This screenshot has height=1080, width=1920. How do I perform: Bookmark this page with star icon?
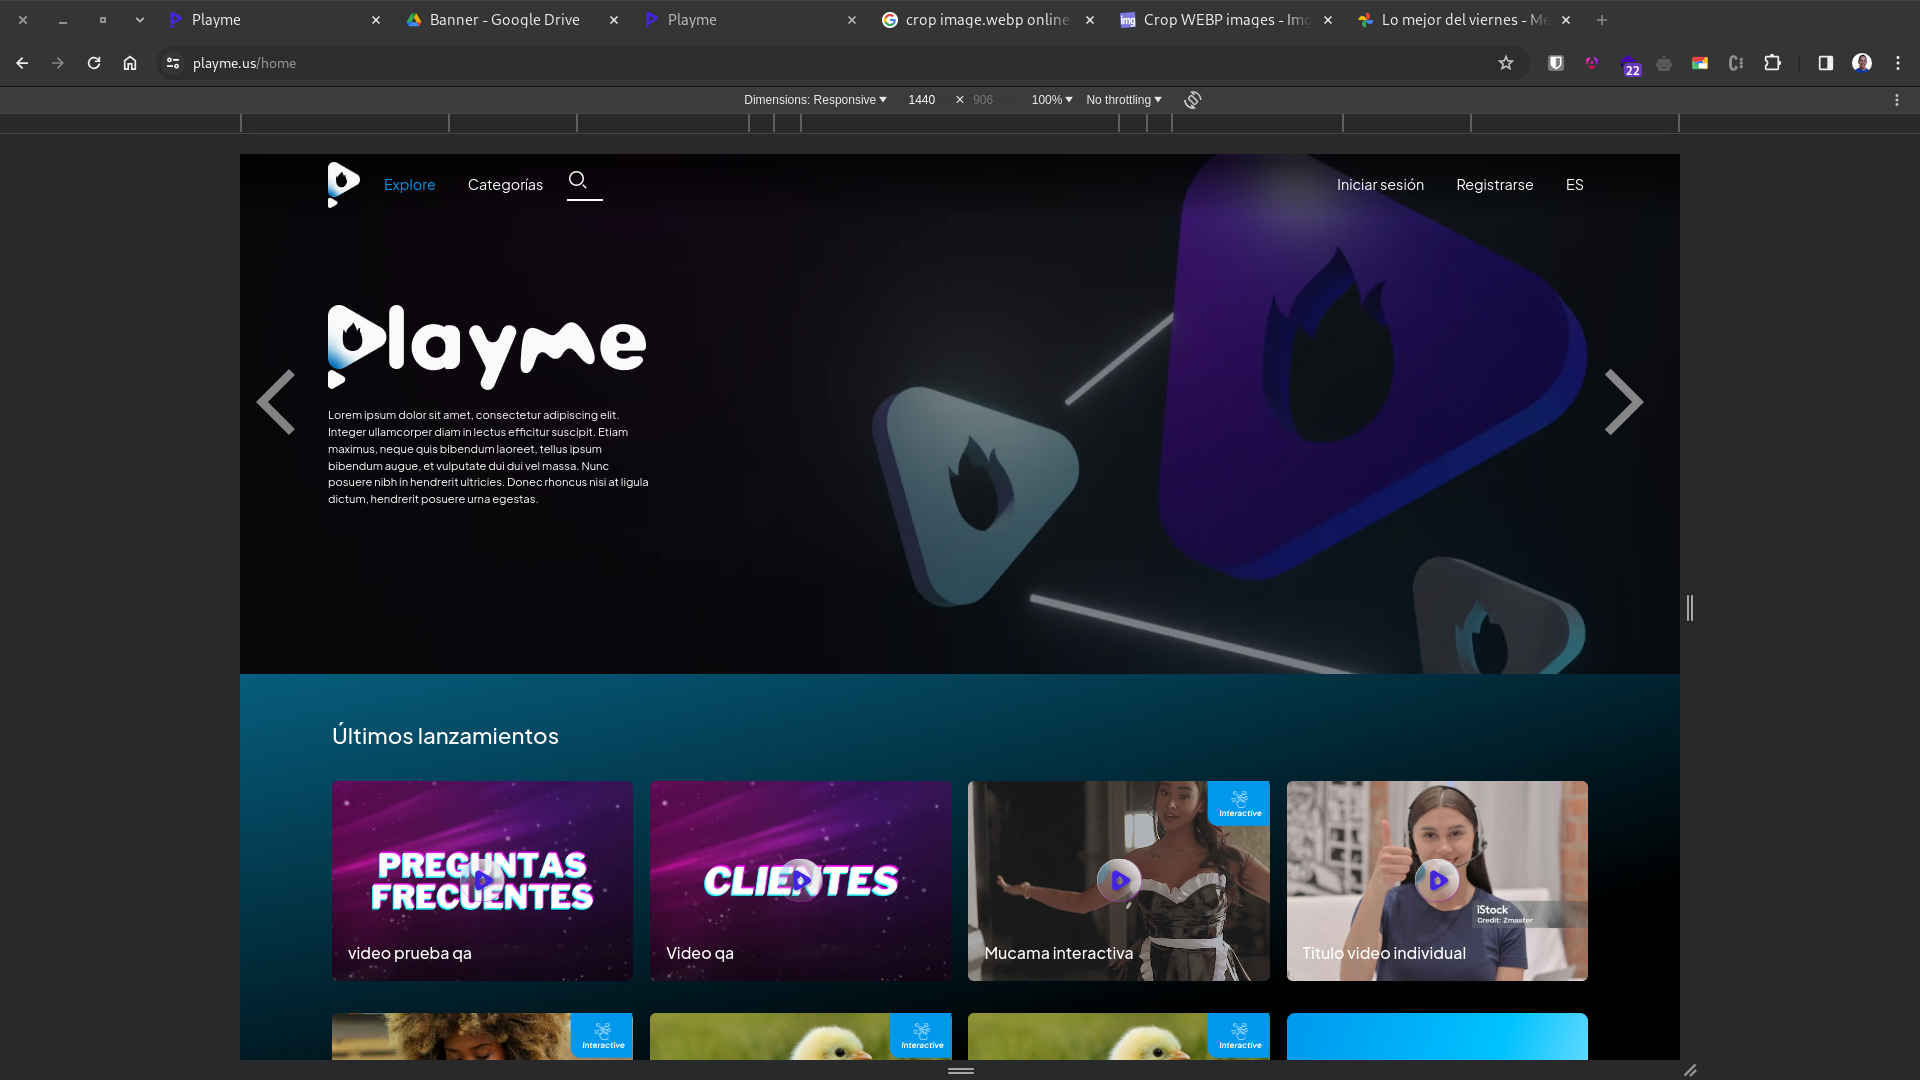click(x=1506, y=63)
